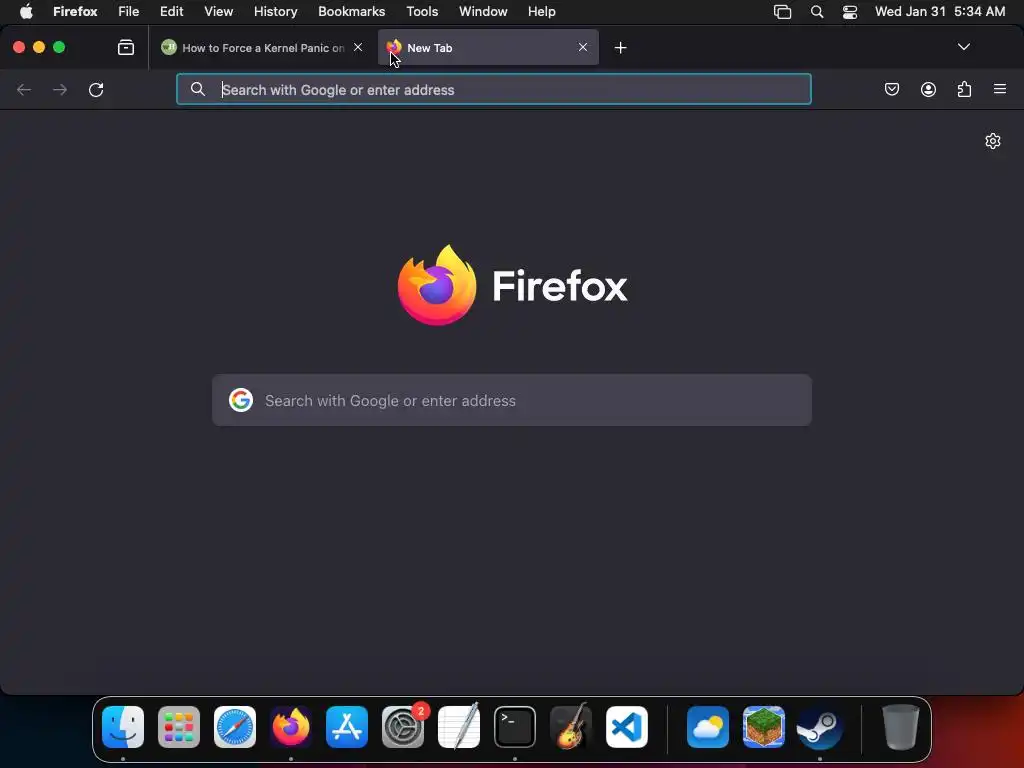Click the magnifier icon in address bar

pyautogui.click(x=198, y=89)
